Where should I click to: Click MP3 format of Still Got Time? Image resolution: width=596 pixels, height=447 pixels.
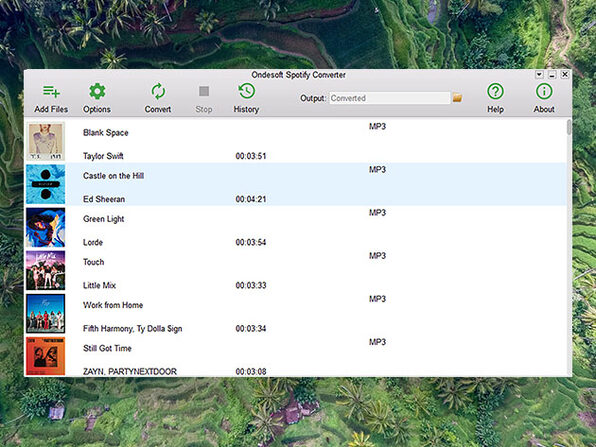pos(377,342)
